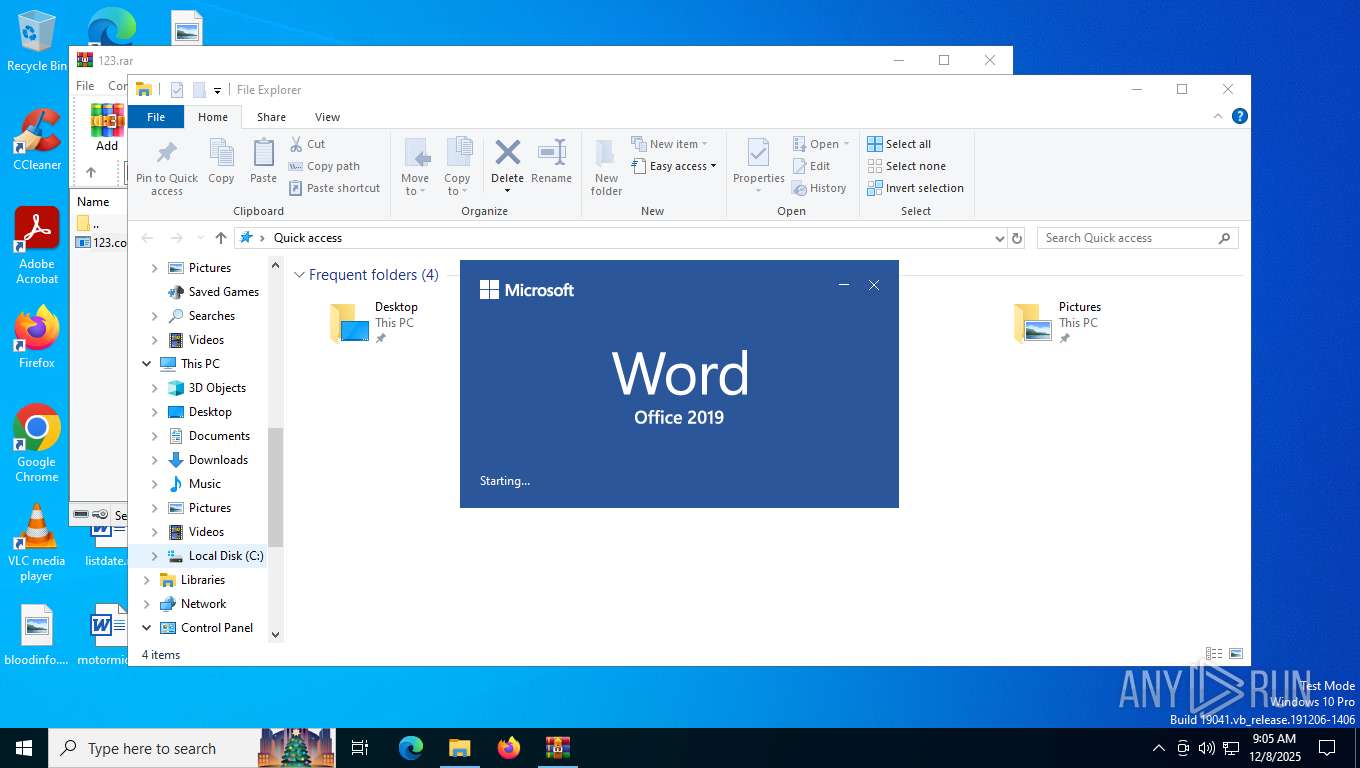Click the History command

tap(819, 188)
